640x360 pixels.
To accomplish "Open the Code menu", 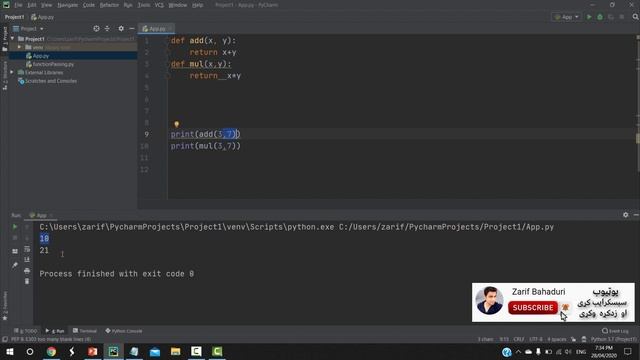I will 89,5.
